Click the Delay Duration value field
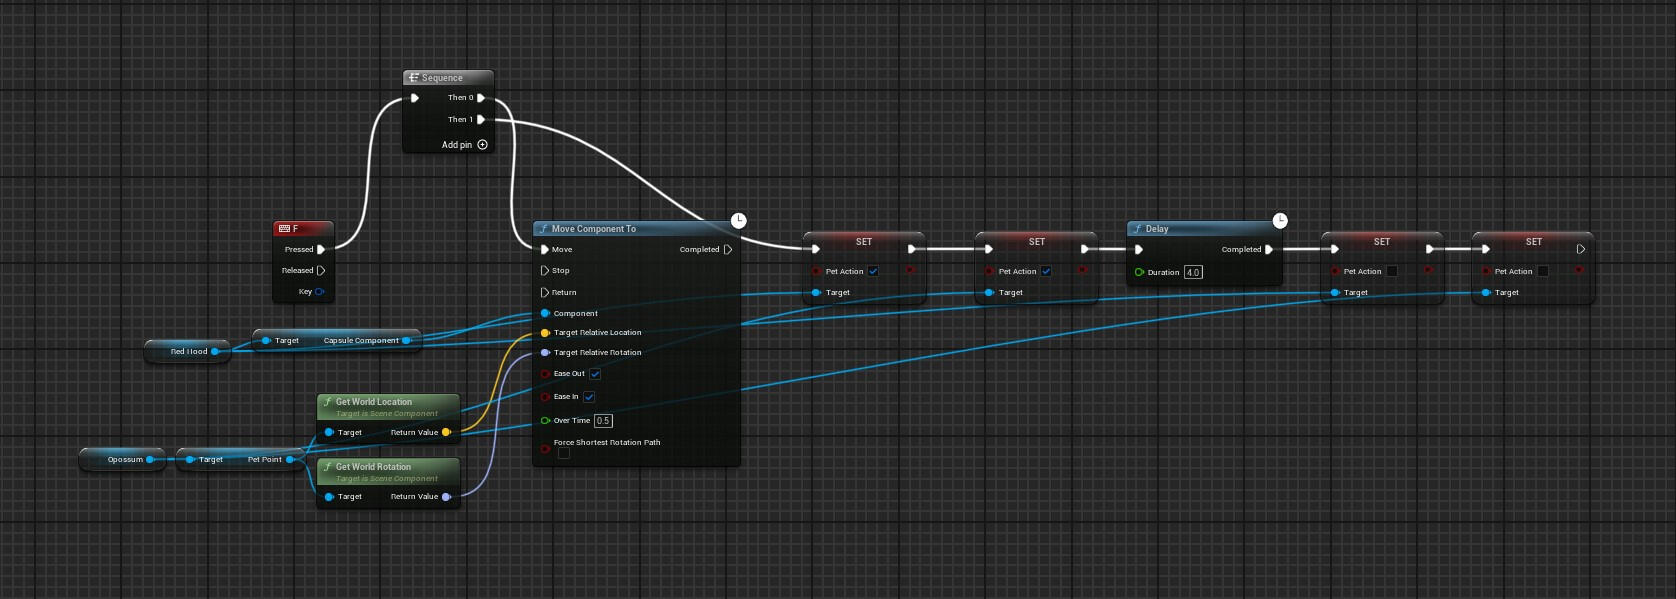The height and width of the screenshot is (599, 1676). click(x=1193, y=272)
